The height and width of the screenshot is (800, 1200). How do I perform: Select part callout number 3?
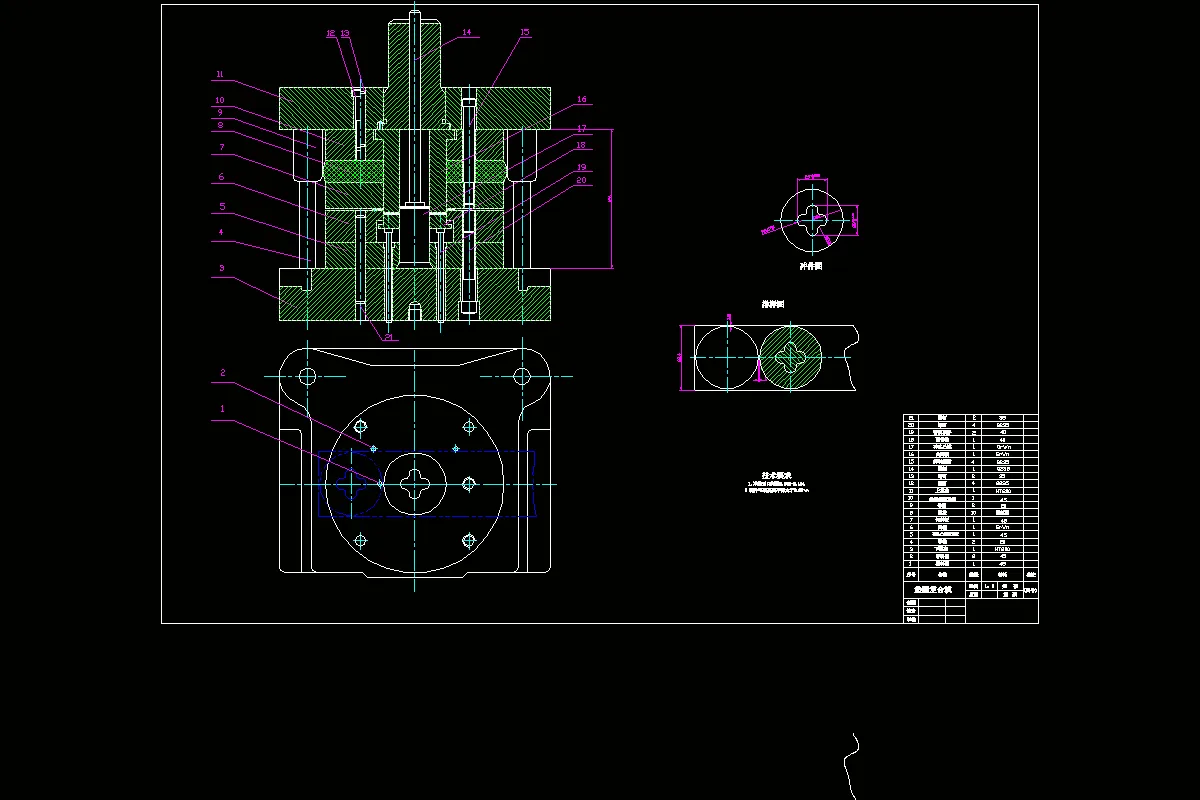222,268
